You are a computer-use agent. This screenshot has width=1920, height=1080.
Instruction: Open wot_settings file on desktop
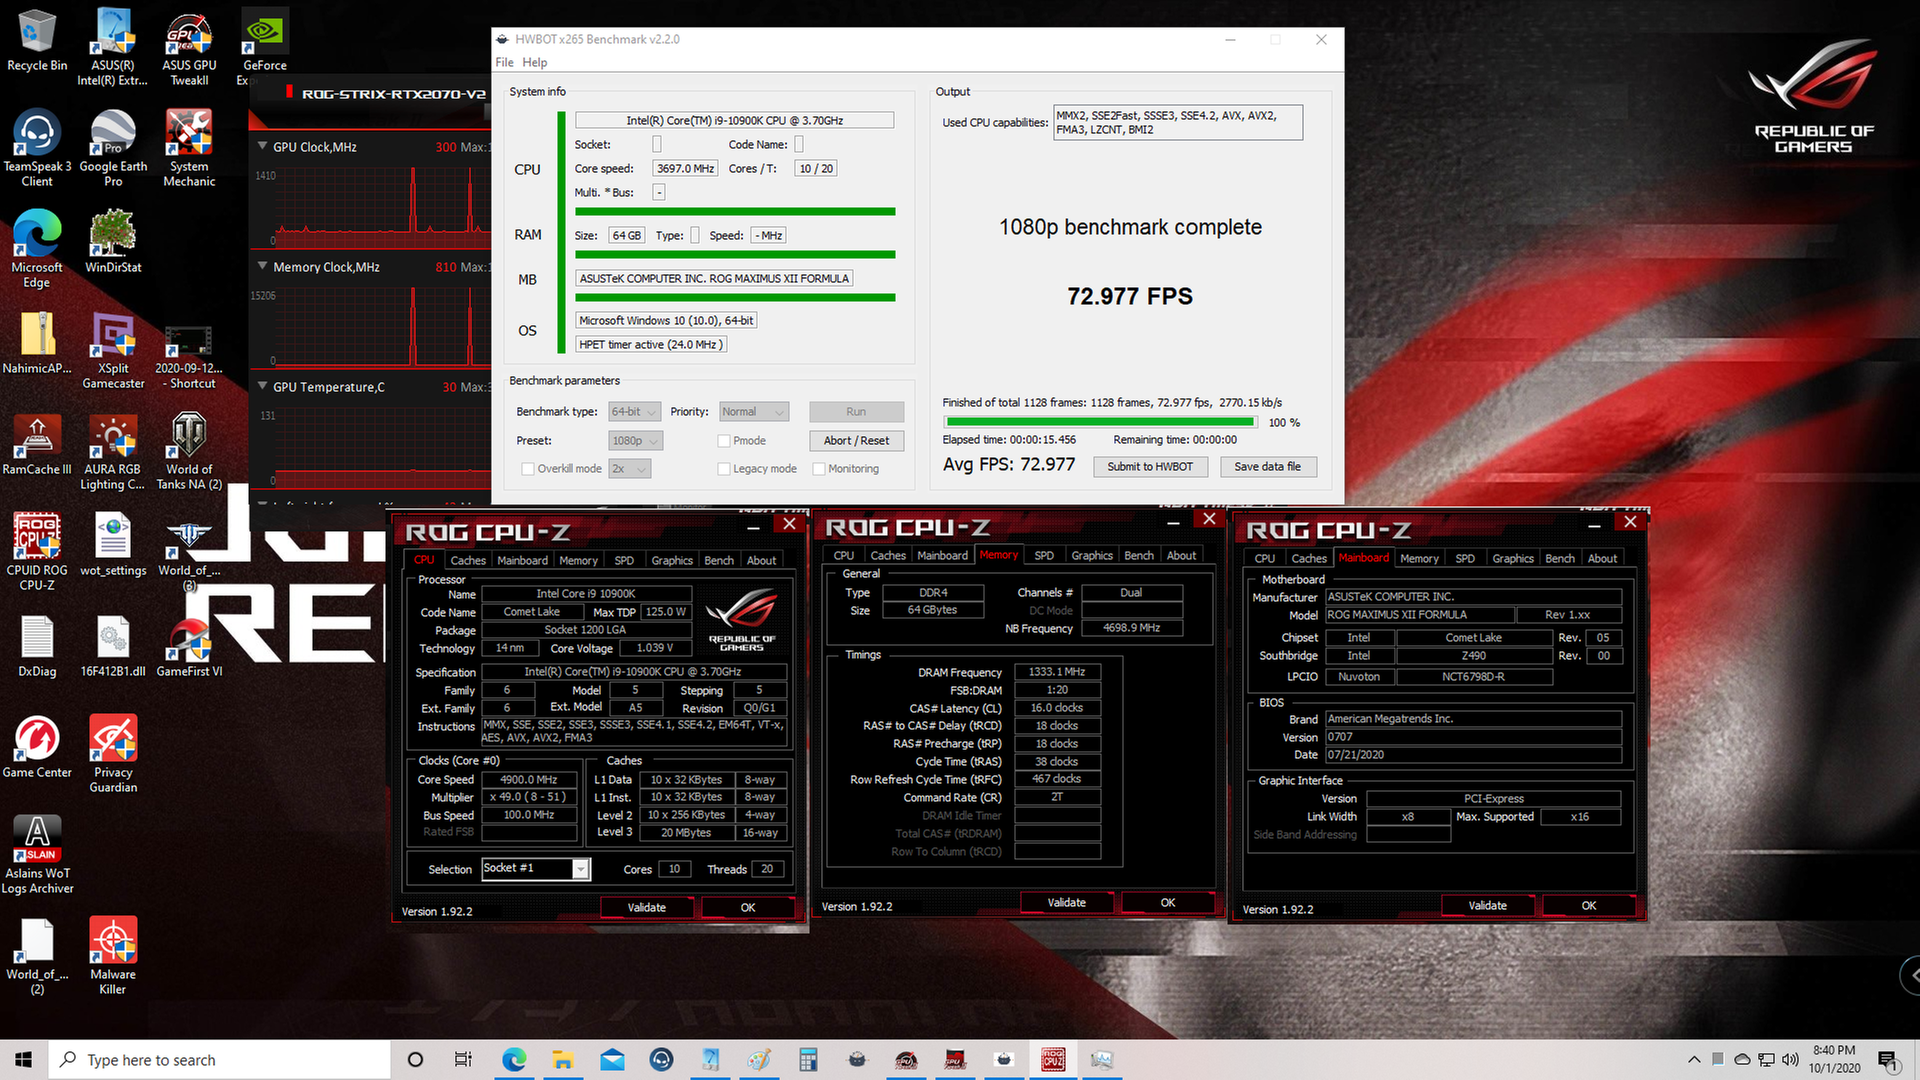[x=113, y=545]
